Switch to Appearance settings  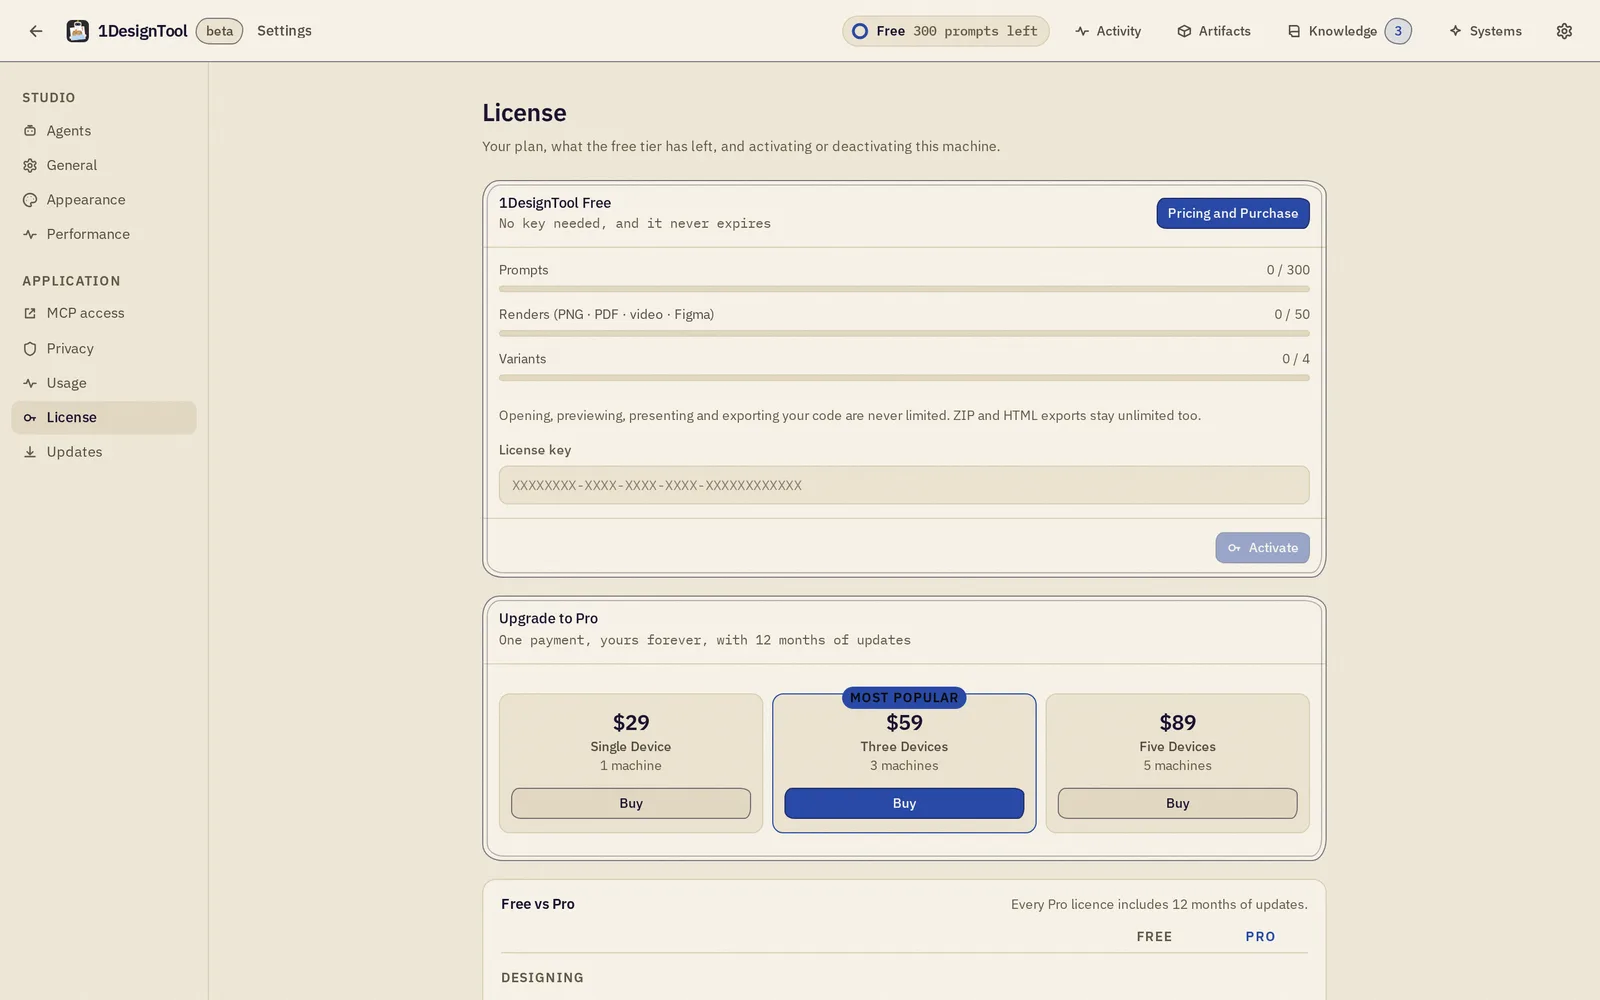tap(104, 200)
